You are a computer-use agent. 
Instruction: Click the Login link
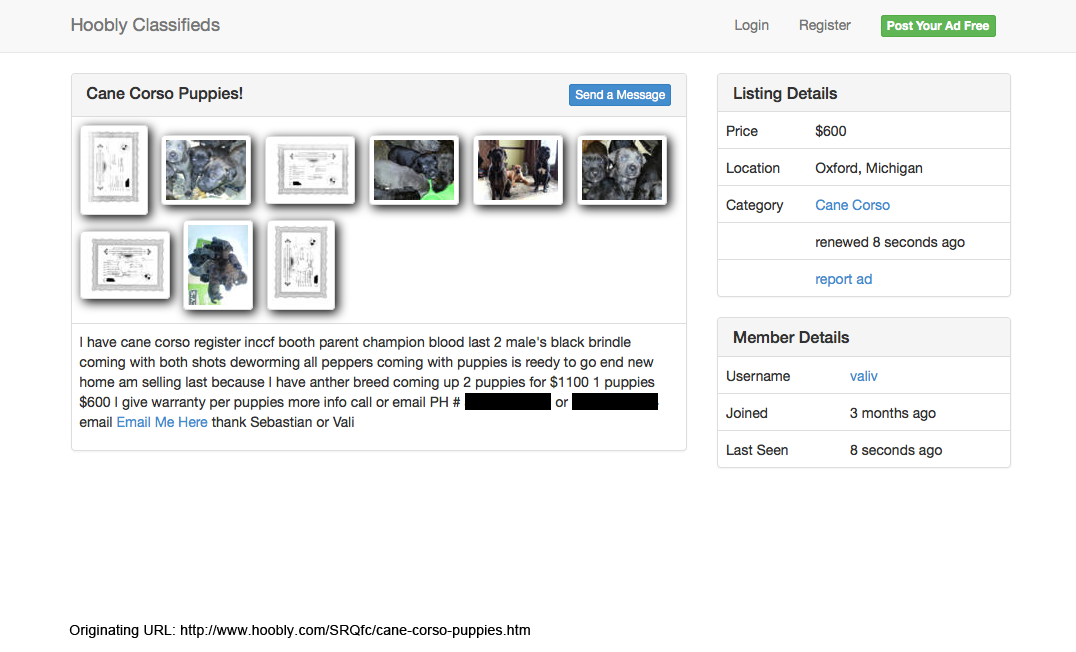(751, 25)
